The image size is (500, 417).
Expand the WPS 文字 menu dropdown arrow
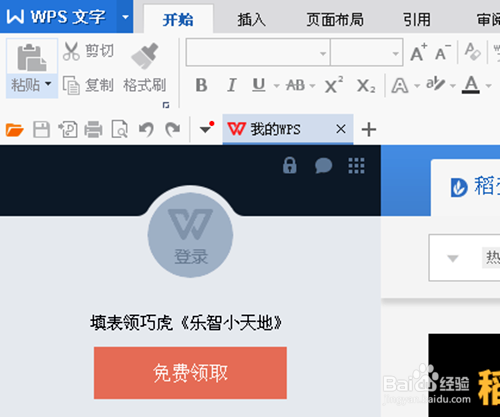coord(125,16)
